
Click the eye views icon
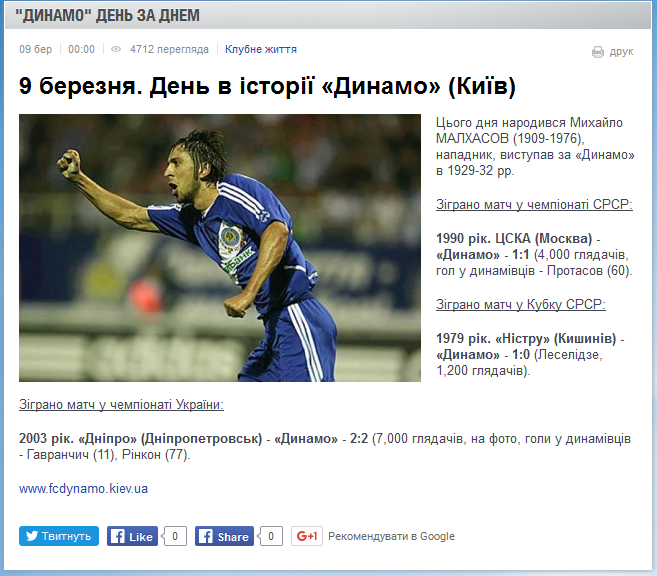click(116, 49)
